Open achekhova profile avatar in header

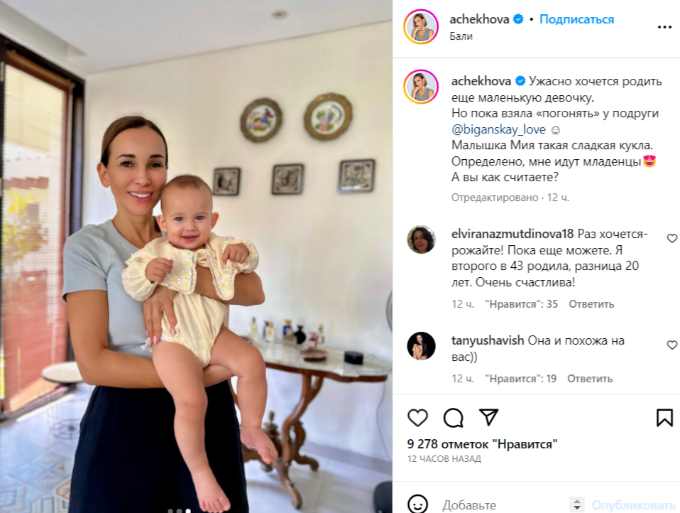pos(421,27)
